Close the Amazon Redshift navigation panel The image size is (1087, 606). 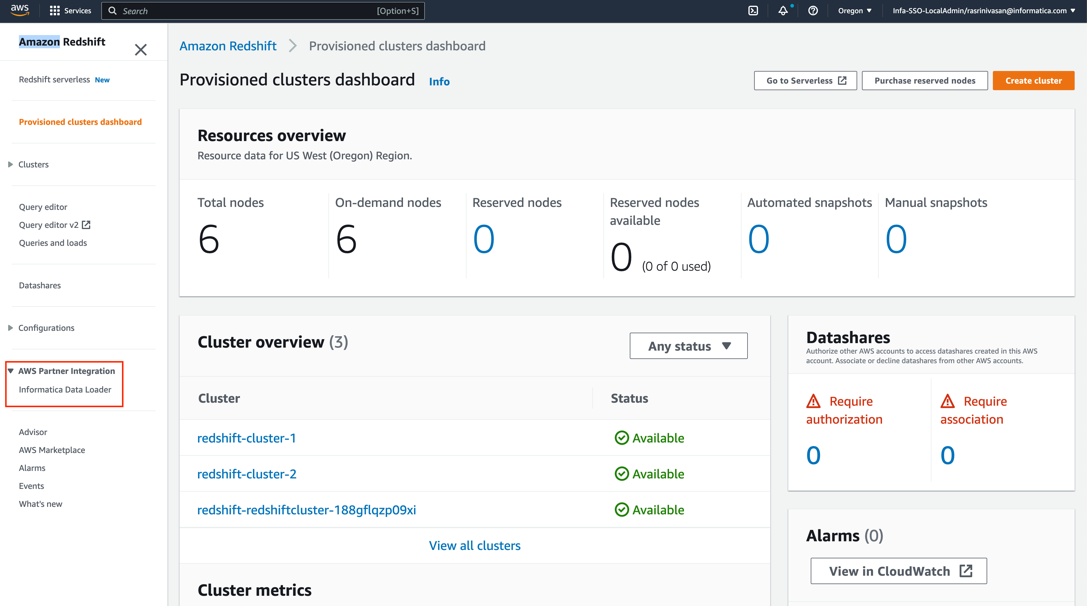pos(141,49)
